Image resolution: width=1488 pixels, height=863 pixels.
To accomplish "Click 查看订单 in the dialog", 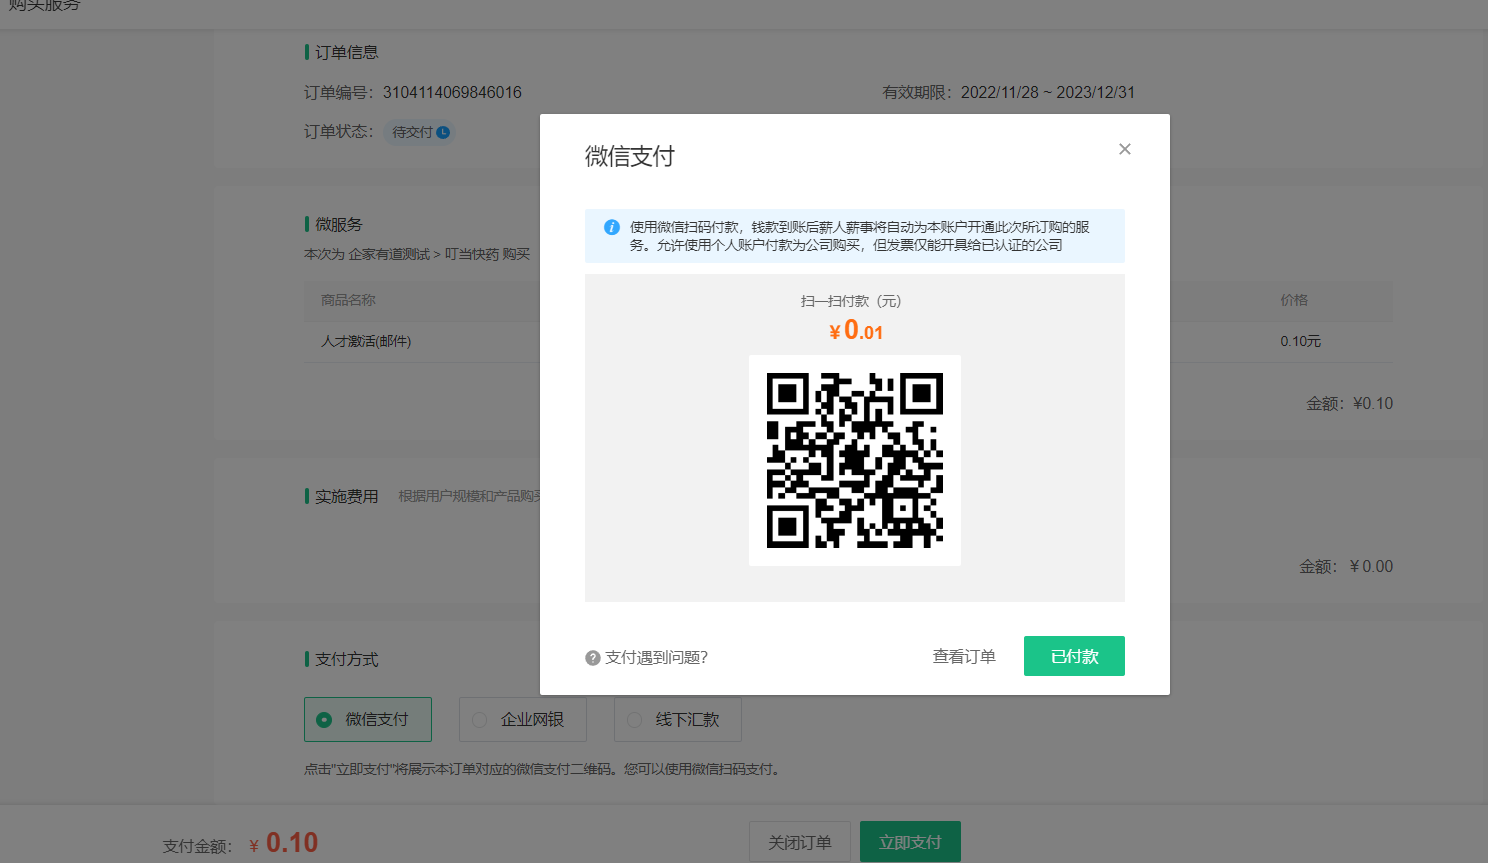I will pyautogui.click(x=964, y=656).
